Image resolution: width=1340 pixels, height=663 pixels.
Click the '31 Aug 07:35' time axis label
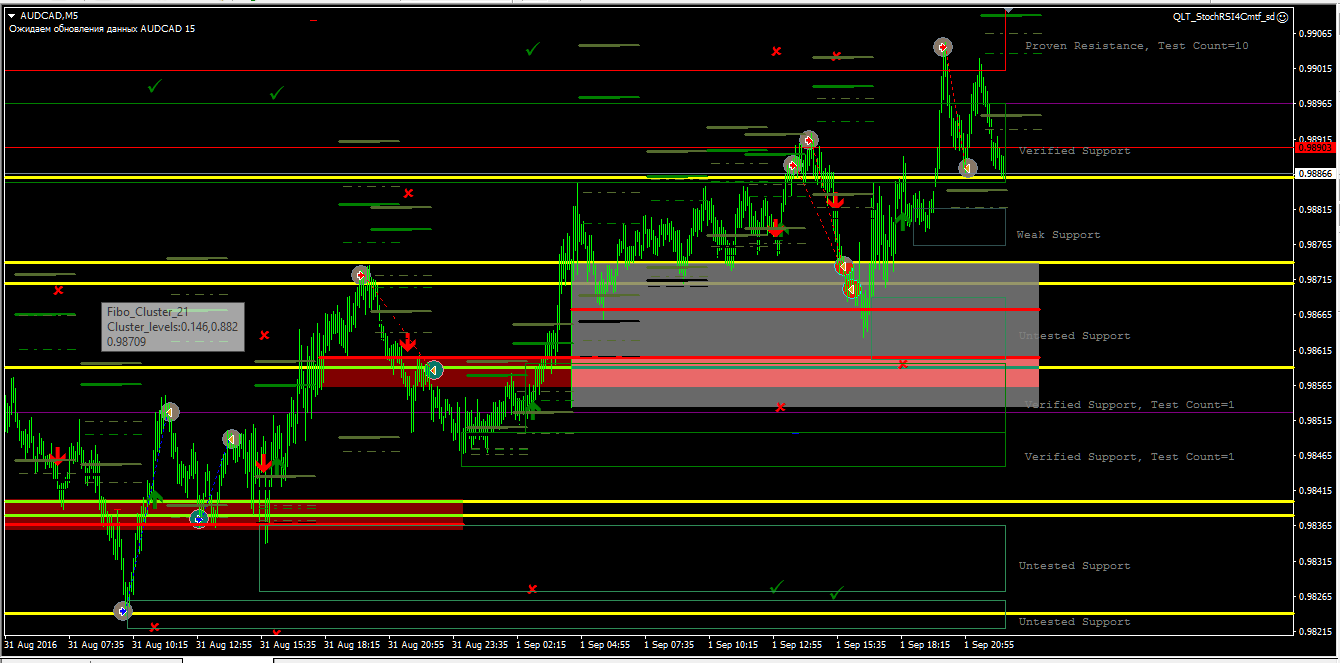pyautogui.click(x=97, y=645)
